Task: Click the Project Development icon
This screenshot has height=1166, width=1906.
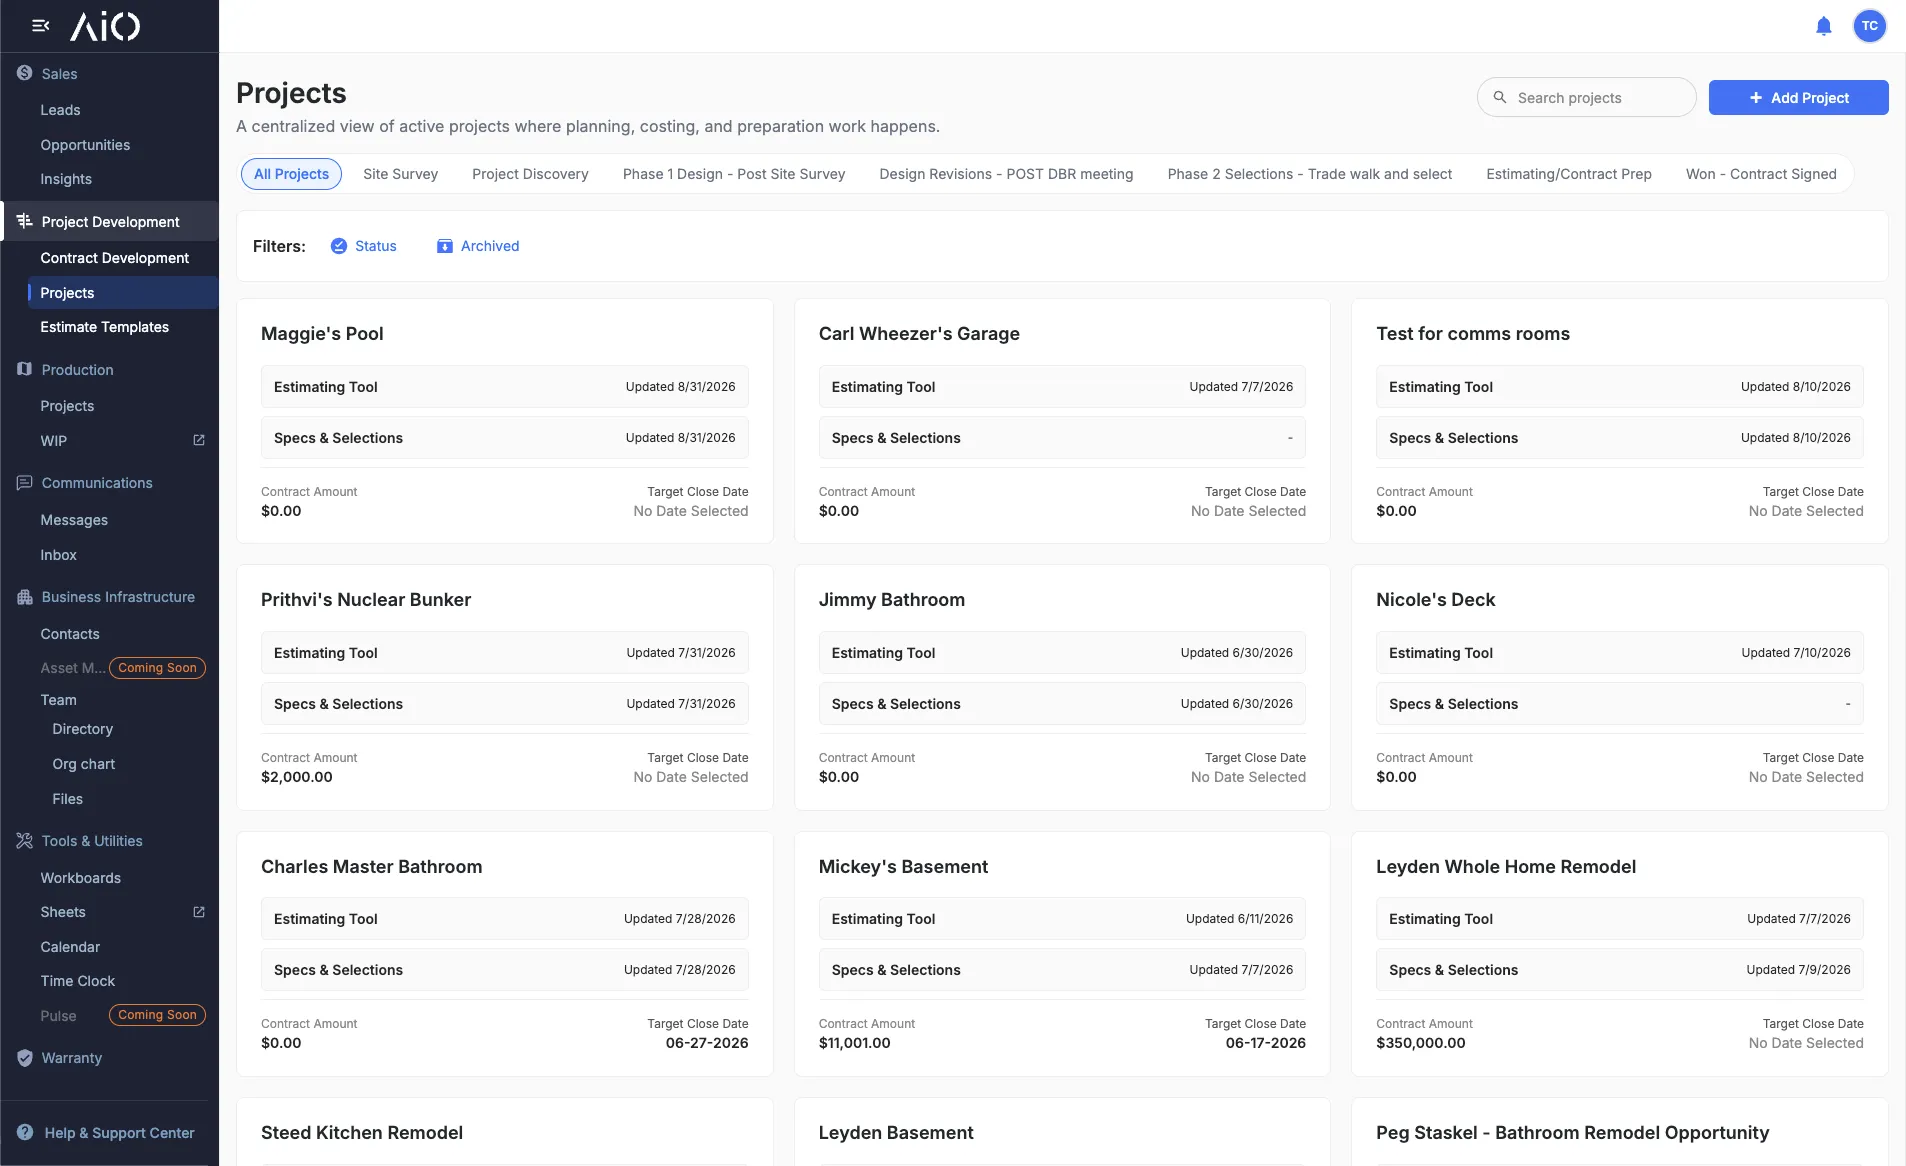Action: (x=25, y=221)
